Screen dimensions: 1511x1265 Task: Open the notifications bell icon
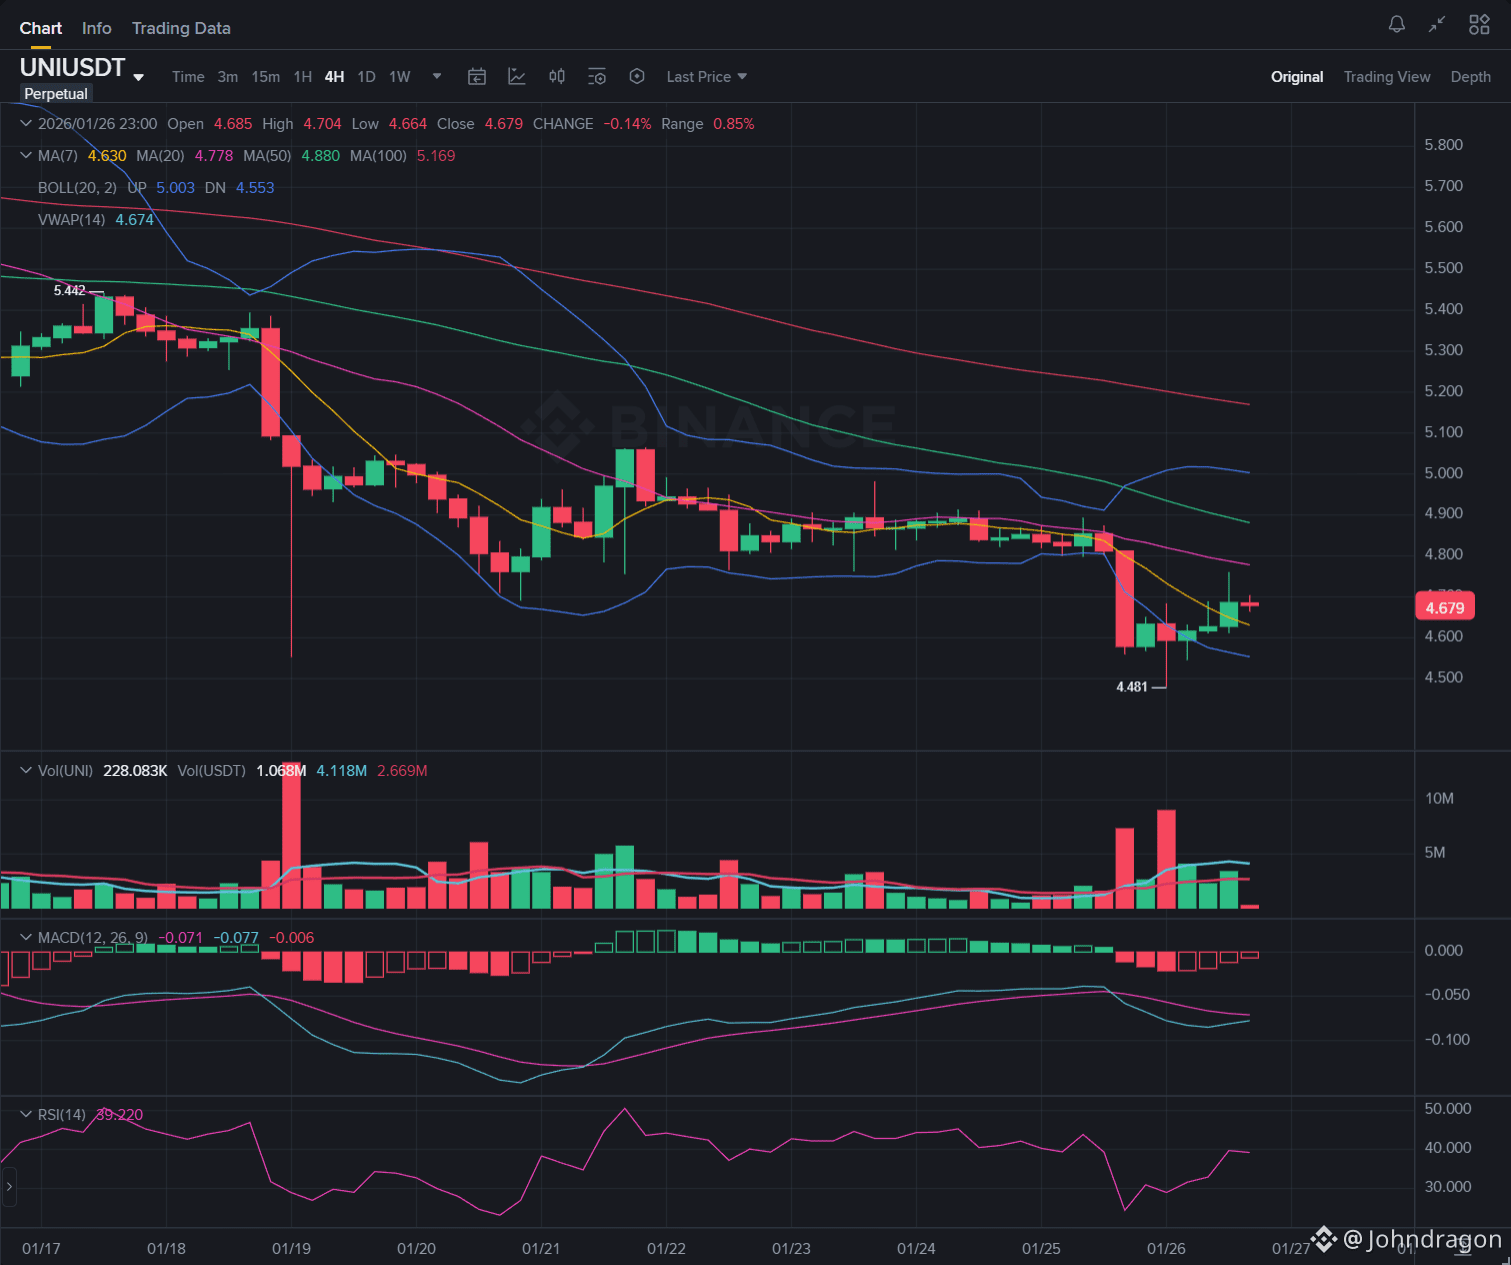click(1396, 23)
